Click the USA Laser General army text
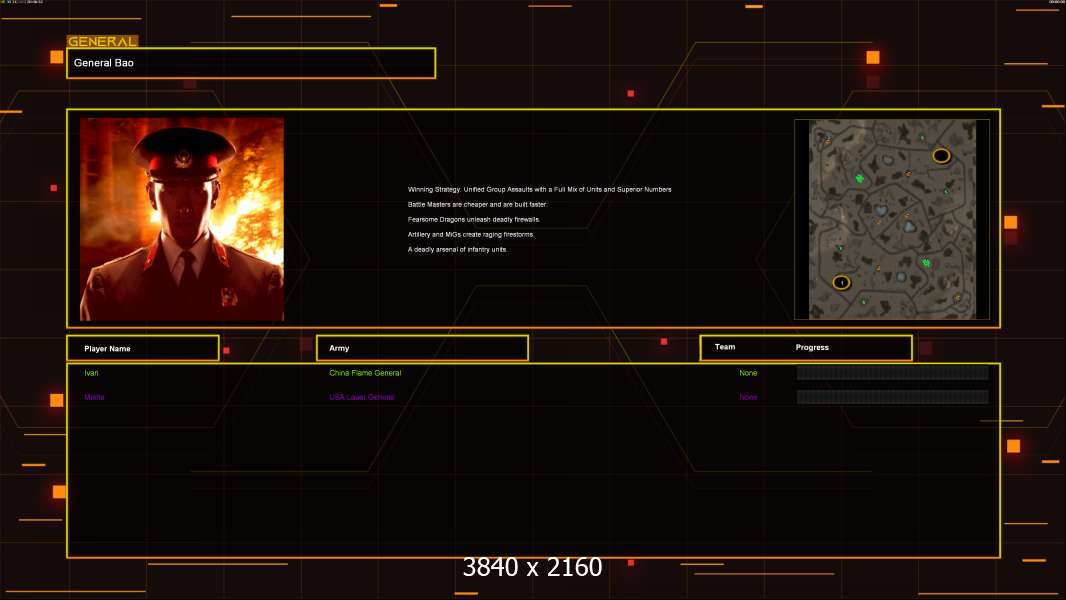 point(362,397)
